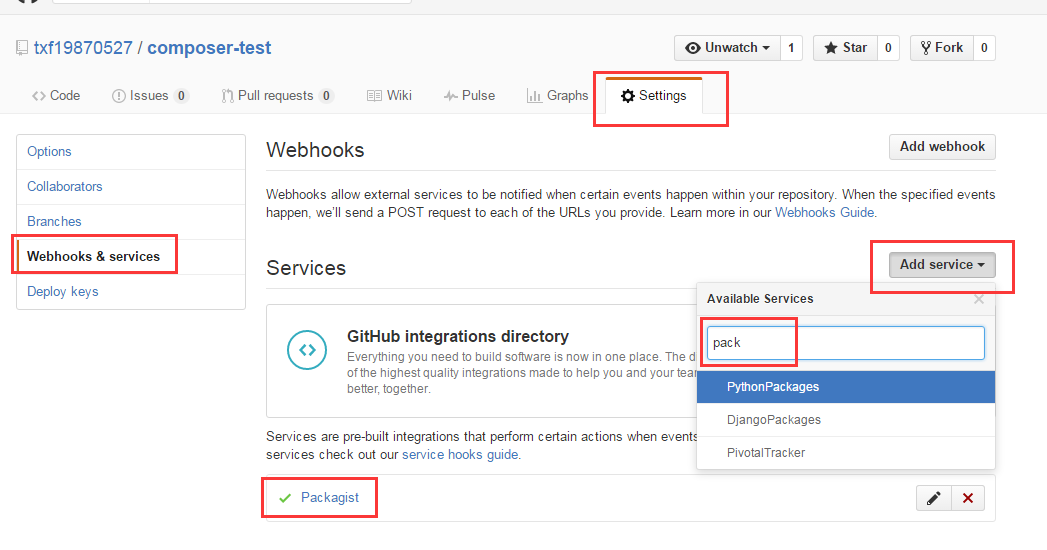Open the Unwatch dropdown
1047x550 pixels.
click(727, 48)
